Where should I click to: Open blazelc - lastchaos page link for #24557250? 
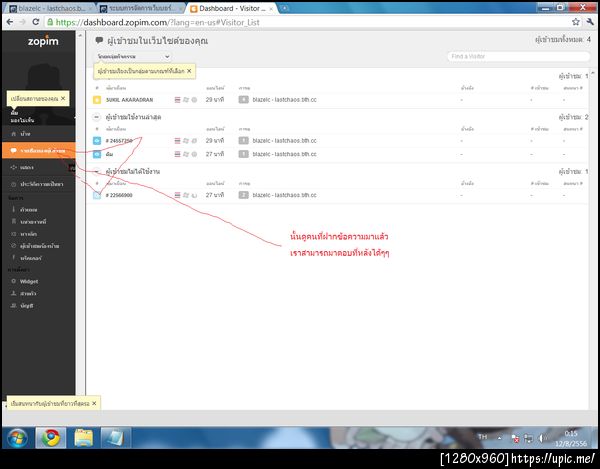pyautogui.click(x=284, y=141)
